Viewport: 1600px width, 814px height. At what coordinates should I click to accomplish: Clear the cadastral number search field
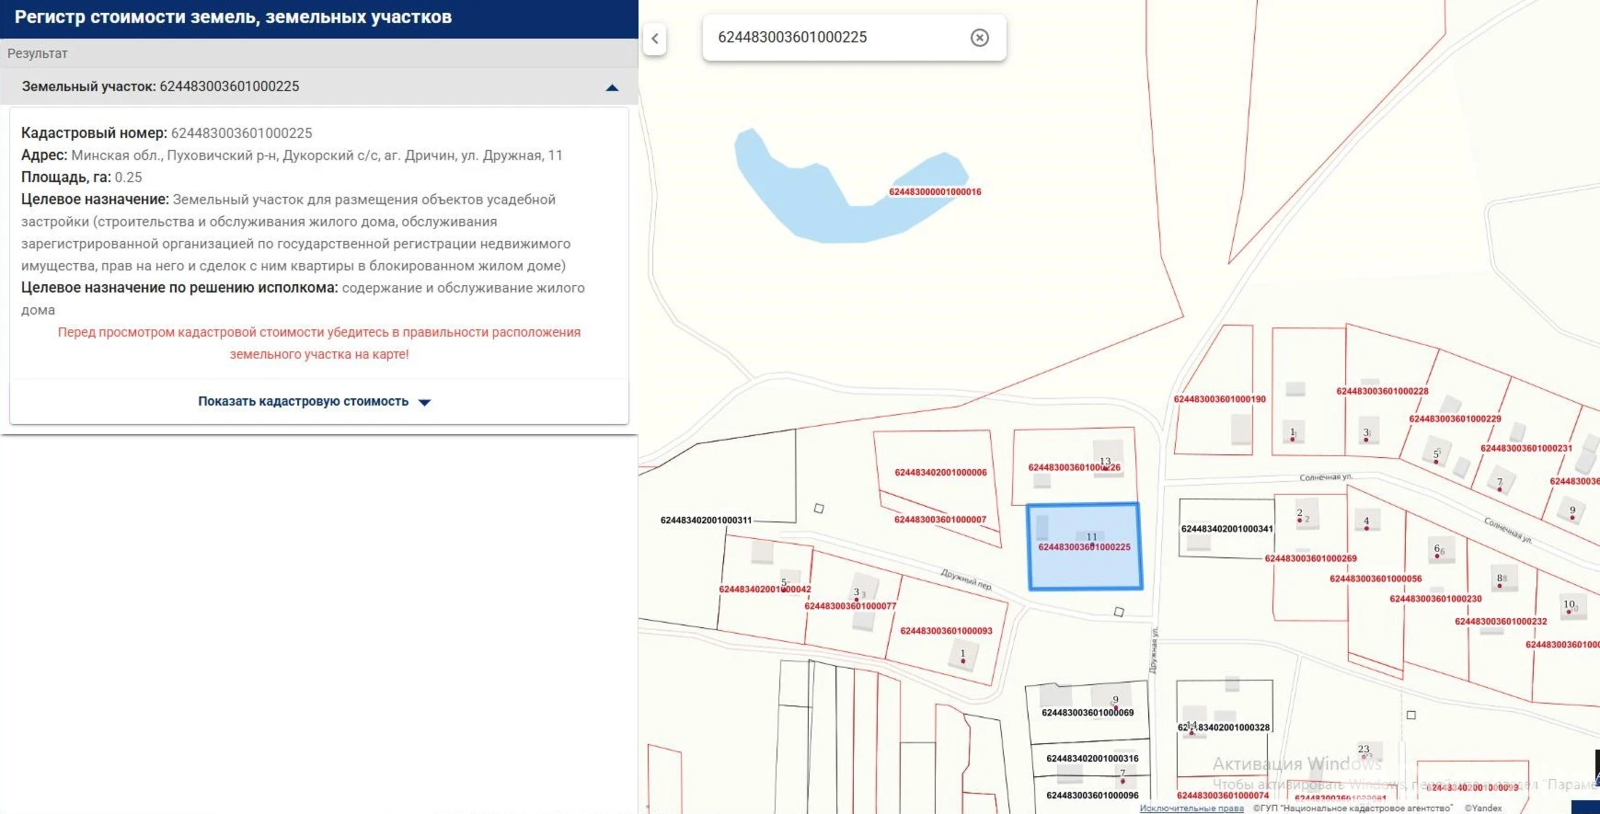click(979, 38)
